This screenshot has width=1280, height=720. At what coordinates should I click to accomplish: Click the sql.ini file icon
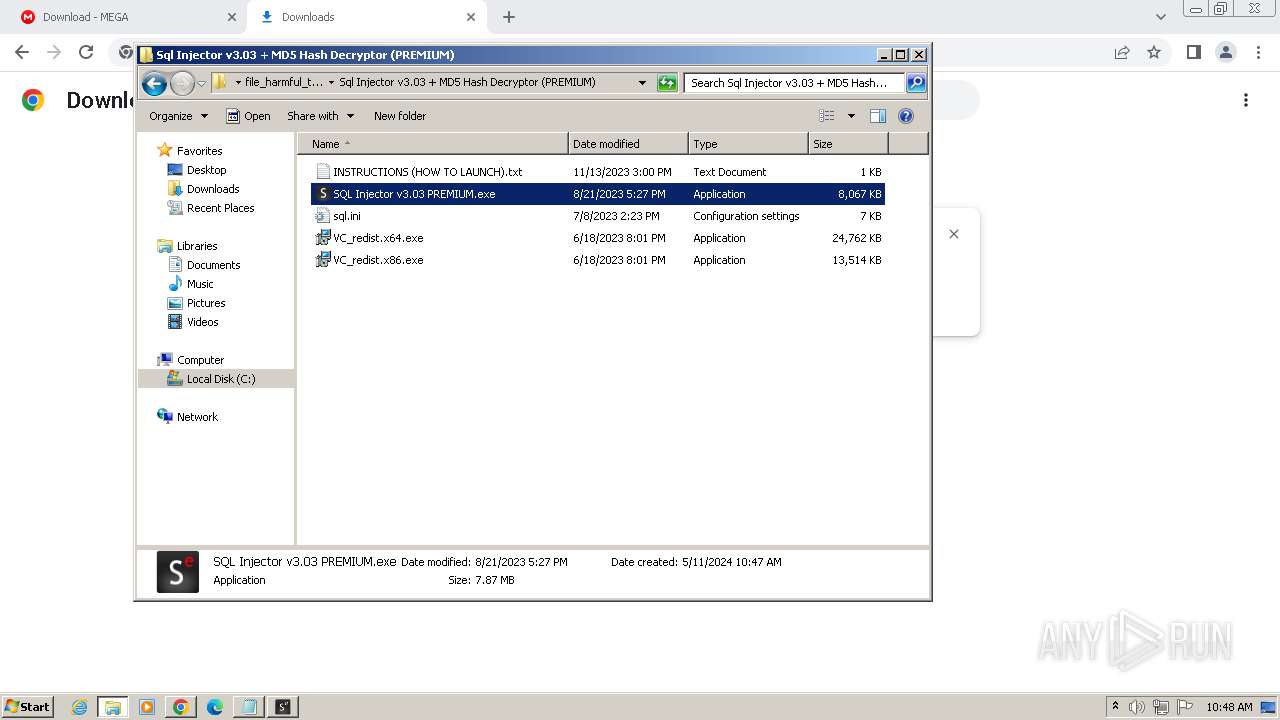pos(322,216)
